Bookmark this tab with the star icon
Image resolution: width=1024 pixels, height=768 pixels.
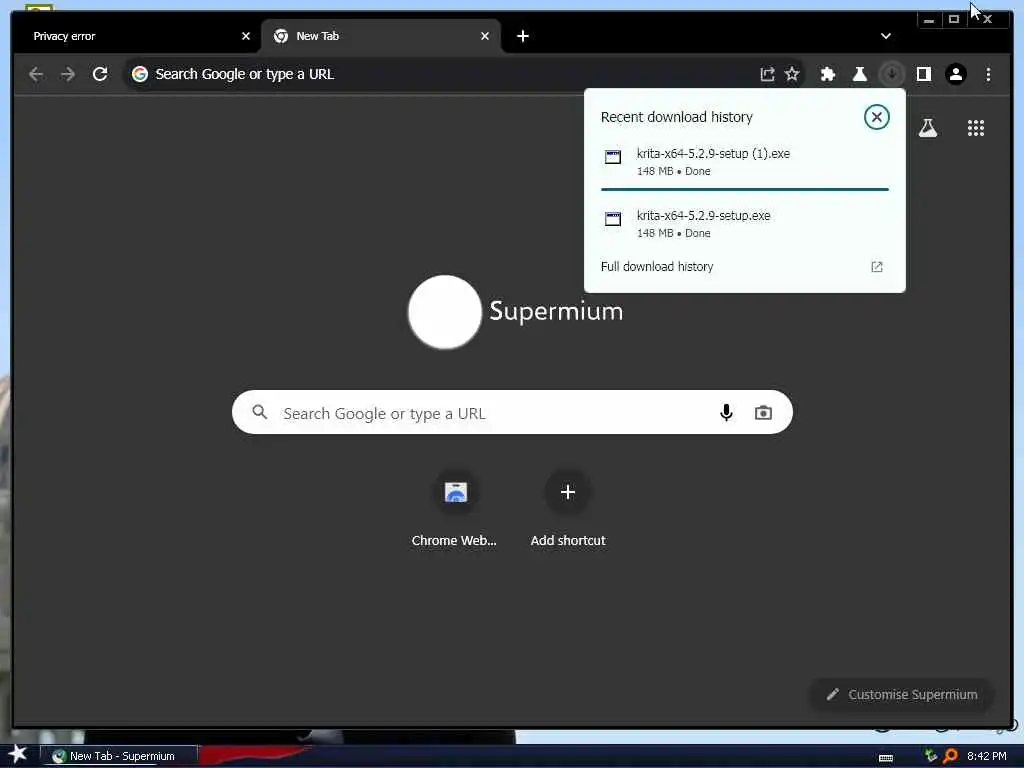tap(792, 74)
